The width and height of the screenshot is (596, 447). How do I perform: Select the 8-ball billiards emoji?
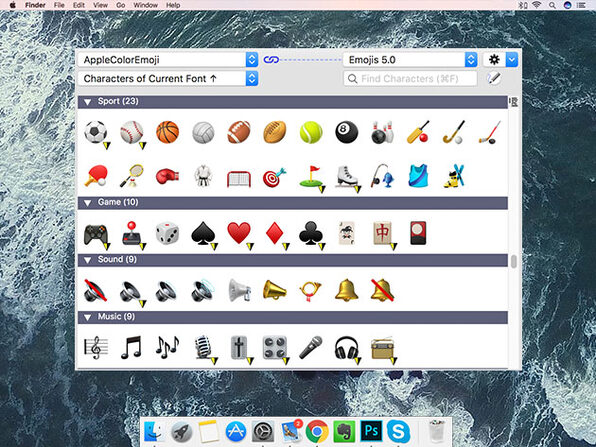pyautogui.click(x=346, y=132)
